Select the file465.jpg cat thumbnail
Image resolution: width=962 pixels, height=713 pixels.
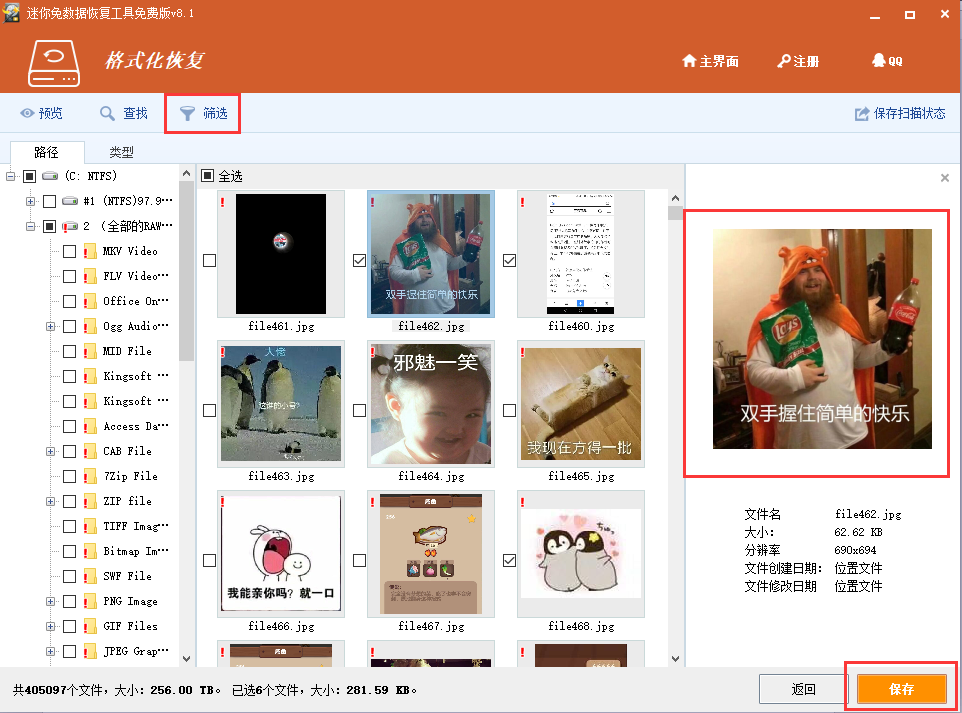point(581,404)
